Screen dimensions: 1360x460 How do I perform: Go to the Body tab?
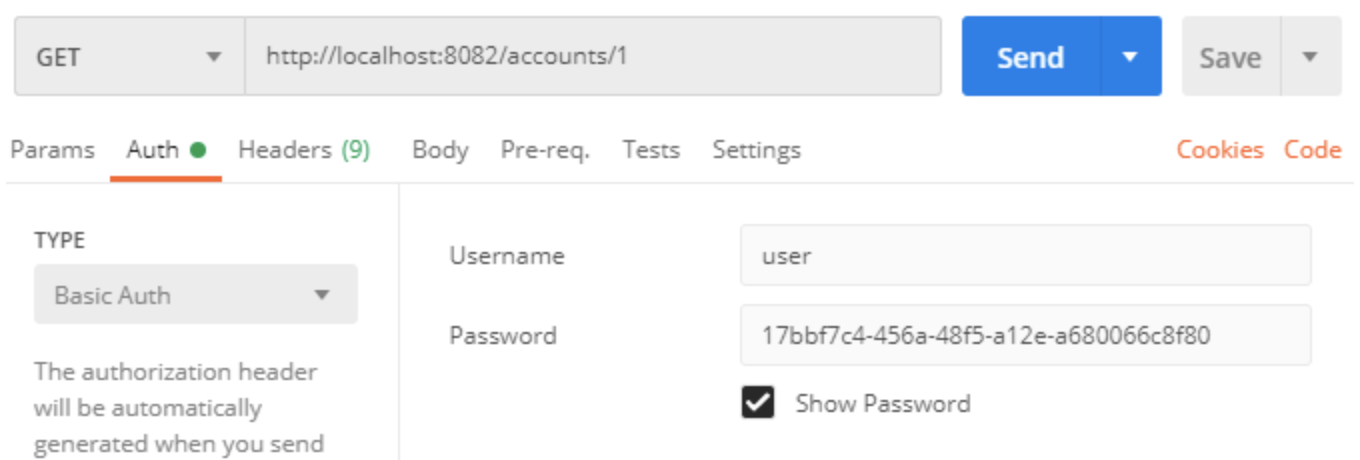440,150
